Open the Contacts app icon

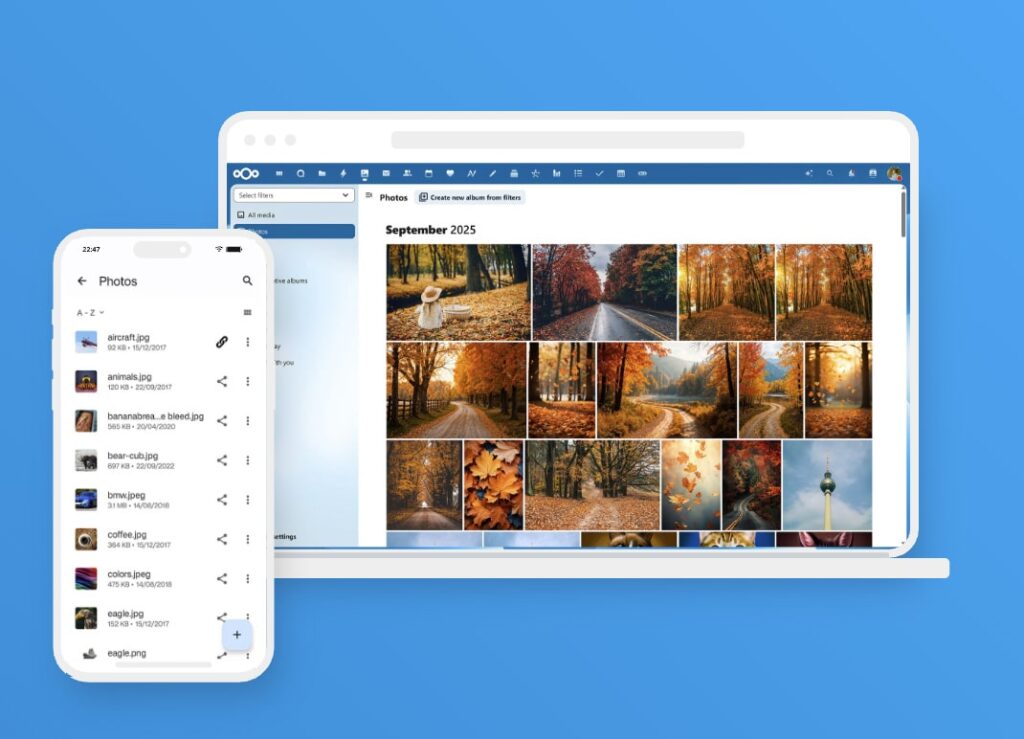[x=407, y=173]
